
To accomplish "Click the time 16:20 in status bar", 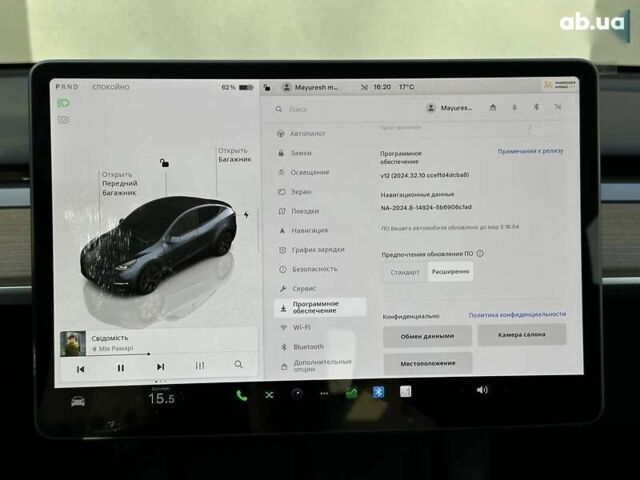I will pyautogui.click(x=382, y=87).
